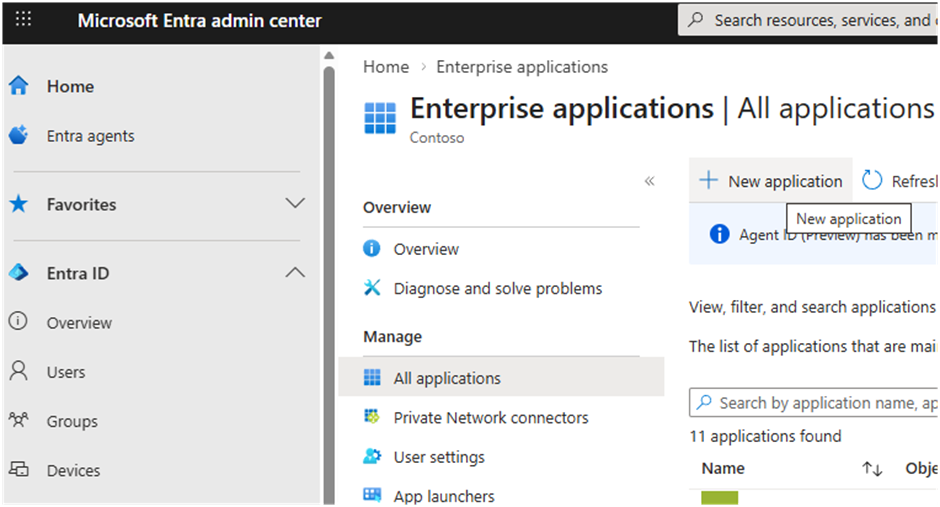Follow the Home breadcrumb link

(x=386, y=67)
